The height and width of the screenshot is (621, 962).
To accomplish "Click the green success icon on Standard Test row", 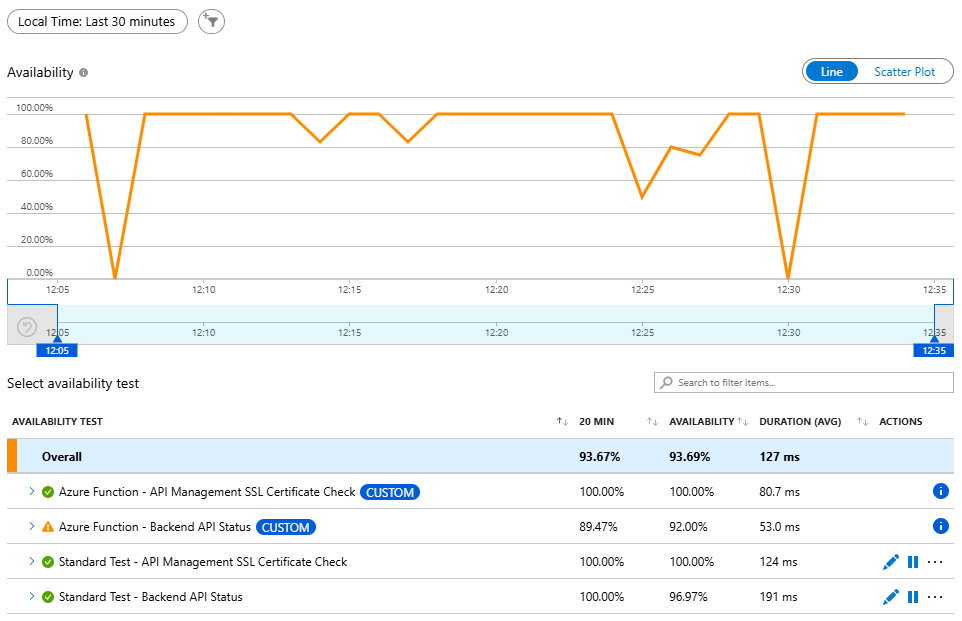I will pos(46,561).
